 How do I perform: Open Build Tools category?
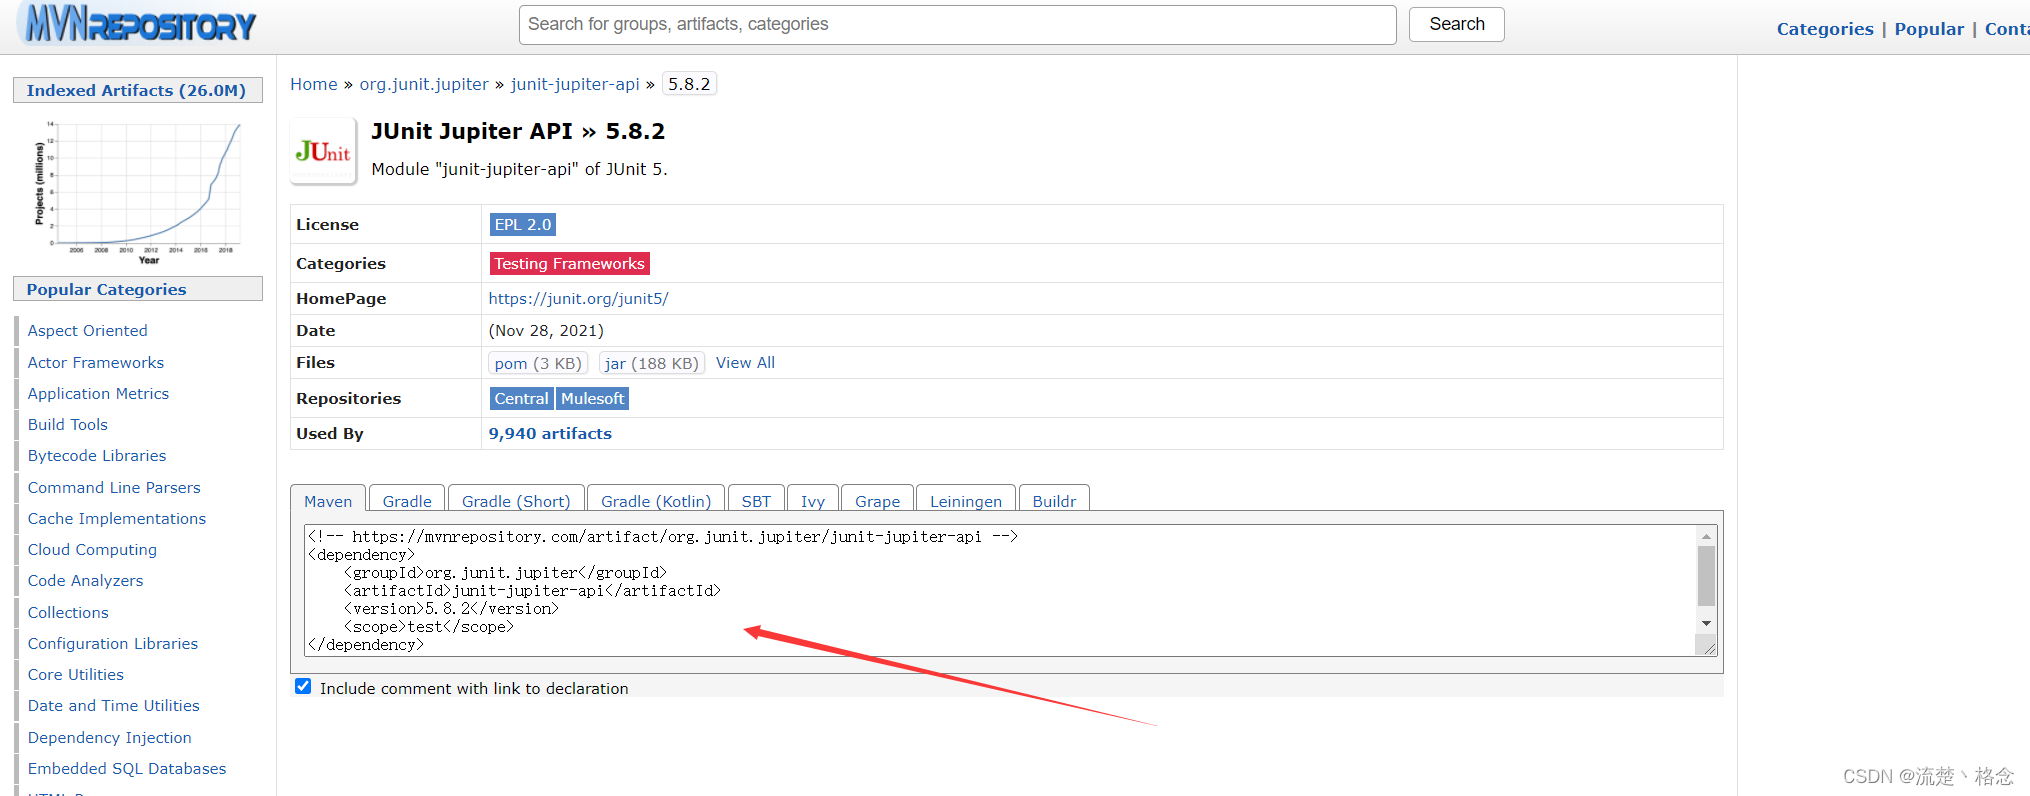tap(68, 424)
